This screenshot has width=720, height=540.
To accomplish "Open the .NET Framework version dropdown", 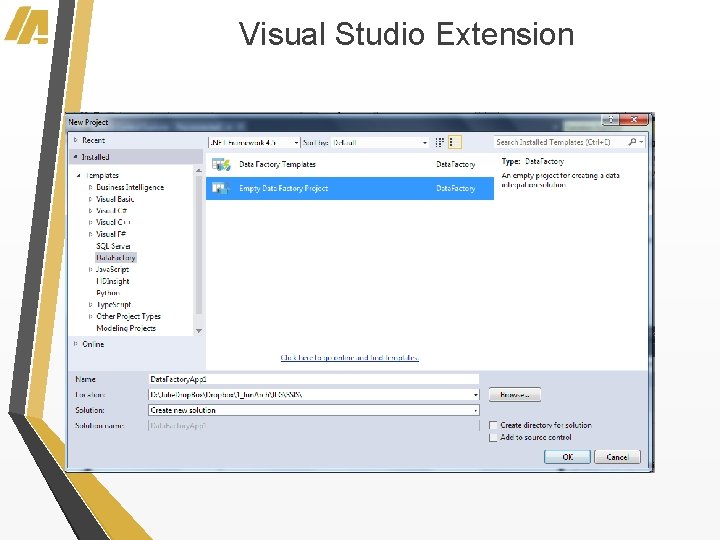I will (x=254, y=143).
